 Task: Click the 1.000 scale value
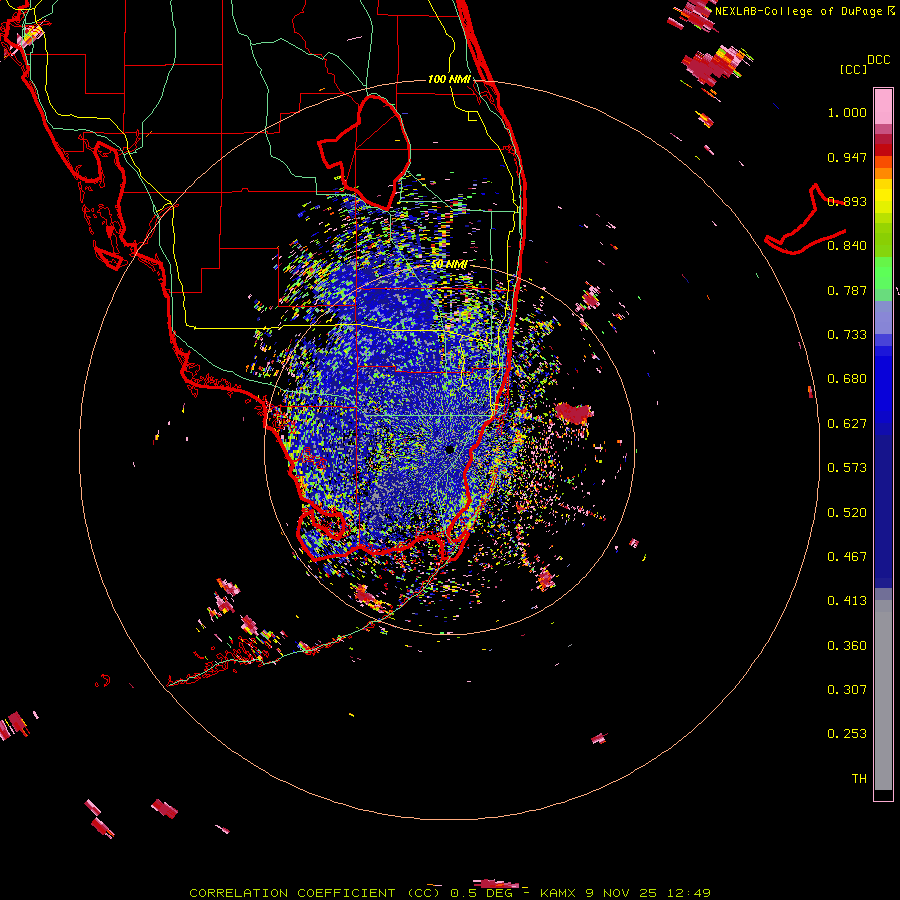tap(847, 112)
